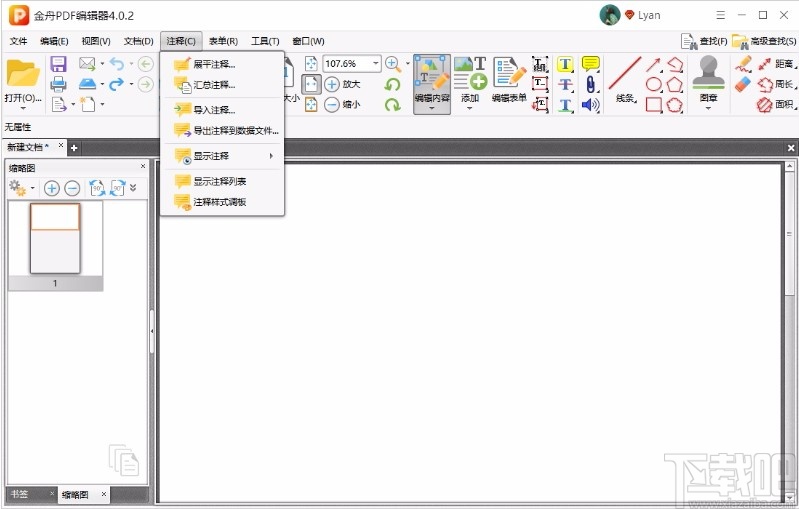Select the red oval shape tool
The height and width of the screenshot is (509, 799).
point(654,85)
